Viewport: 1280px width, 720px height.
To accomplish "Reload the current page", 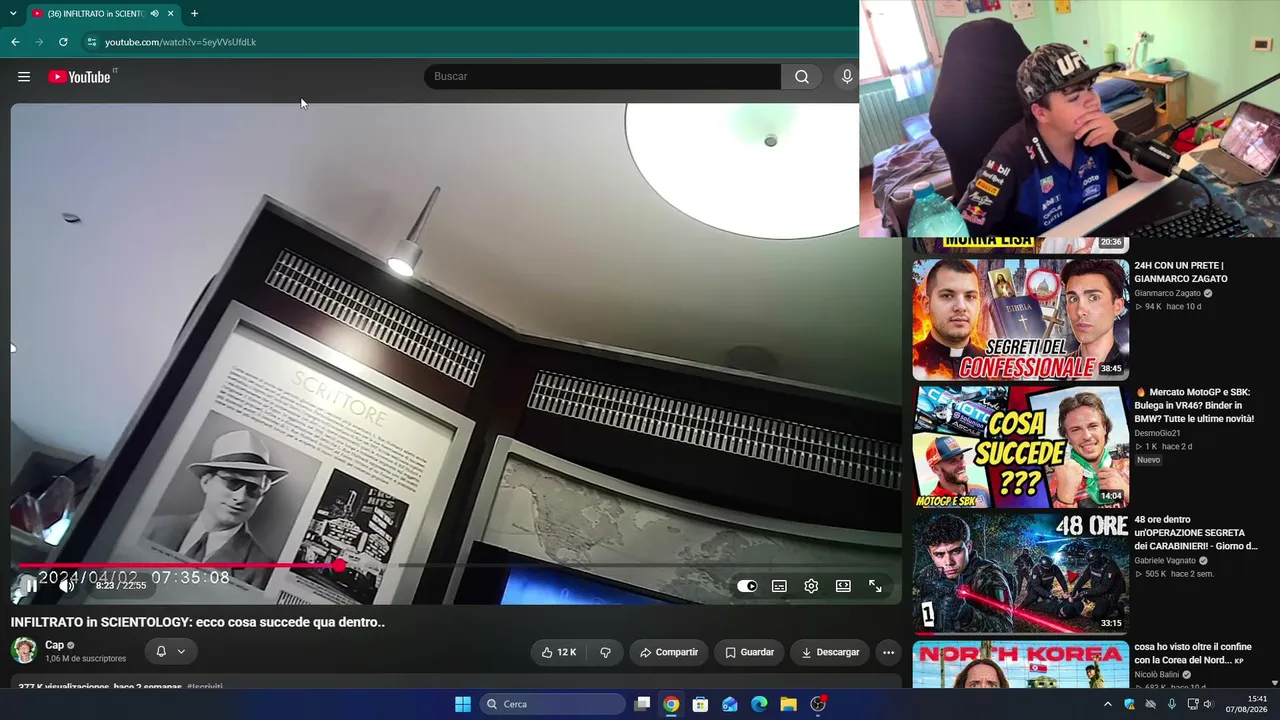I will point(63,42).
